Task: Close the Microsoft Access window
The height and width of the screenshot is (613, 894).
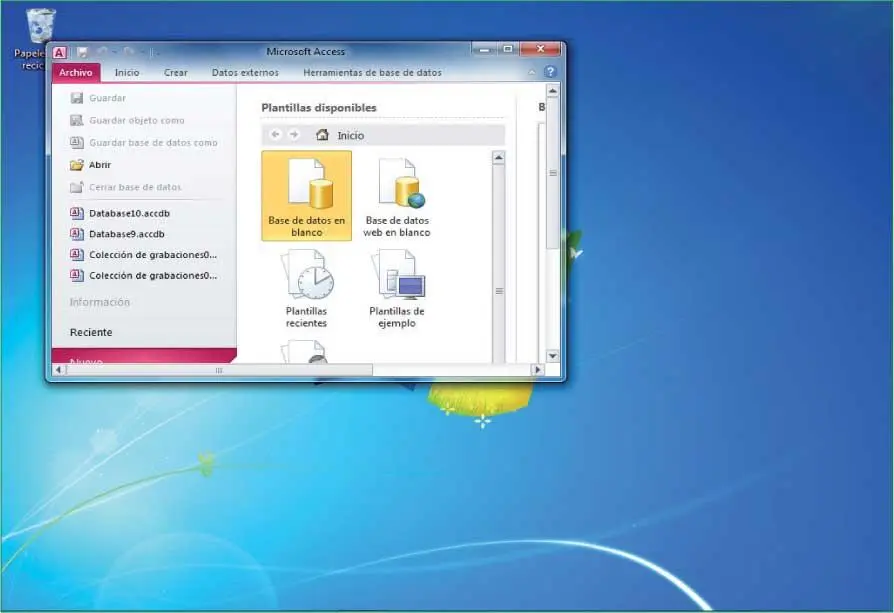Action: click(541, 50)
